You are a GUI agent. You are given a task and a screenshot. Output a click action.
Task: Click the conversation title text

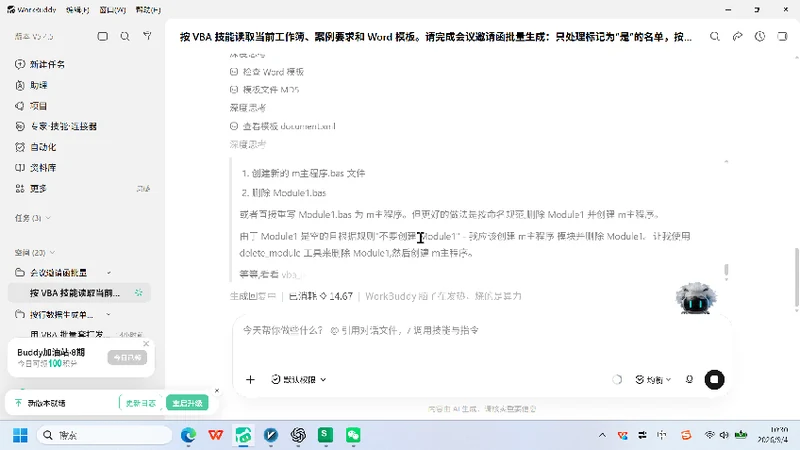[436, 37]
